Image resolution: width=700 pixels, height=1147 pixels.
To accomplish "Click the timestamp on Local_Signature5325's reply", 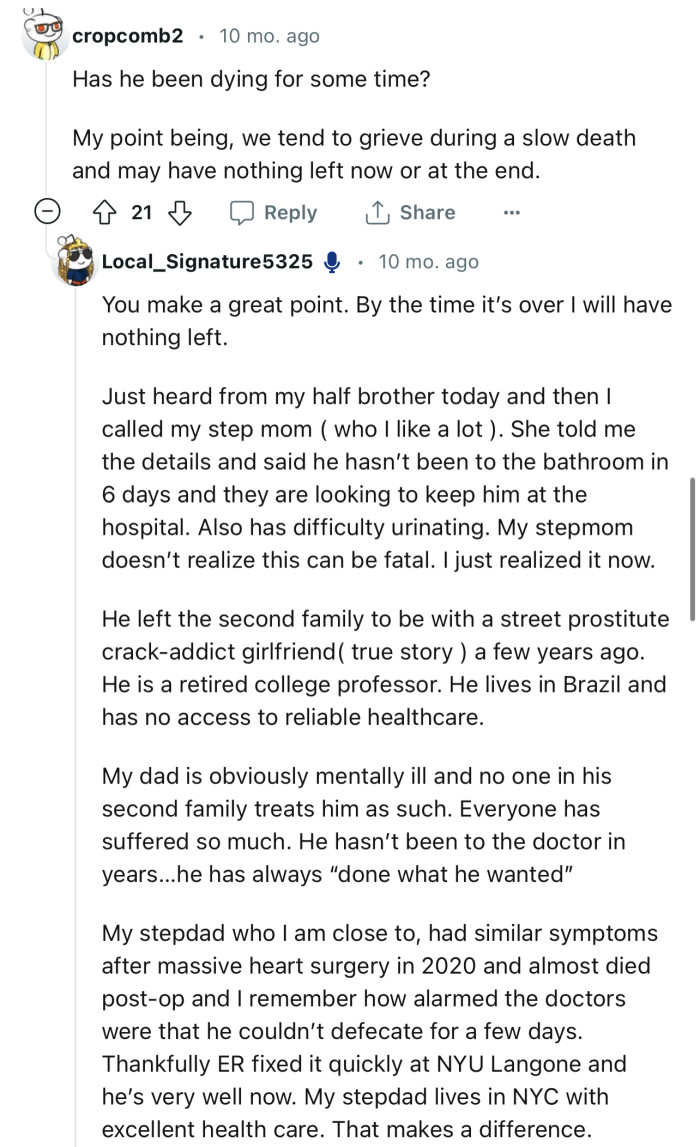I will pos(428,262).
